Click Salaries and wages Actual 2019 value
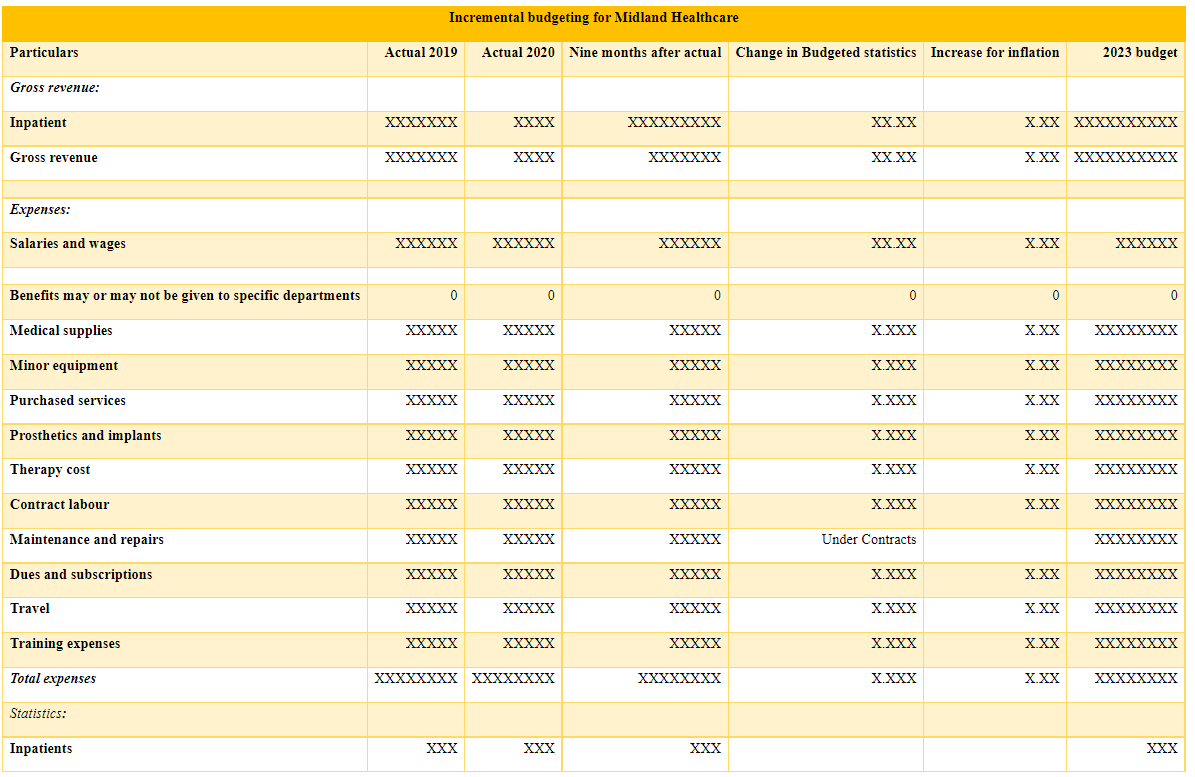The height and width of the screenshot is (777, 1195). tap(427, 244)
